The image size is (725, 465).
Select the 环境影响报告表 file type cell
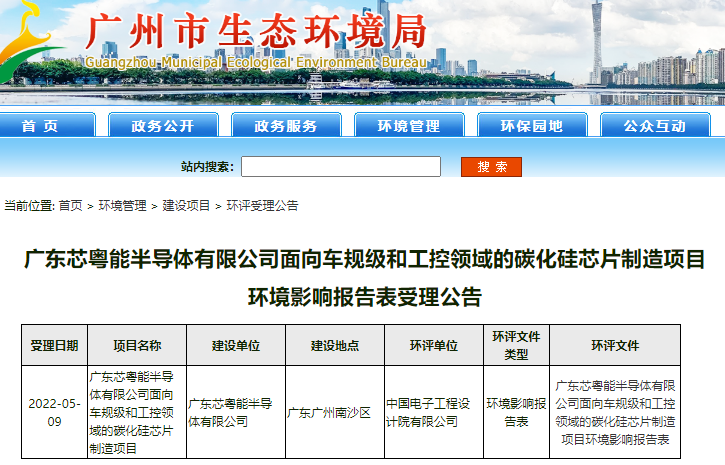pos(516,412)
